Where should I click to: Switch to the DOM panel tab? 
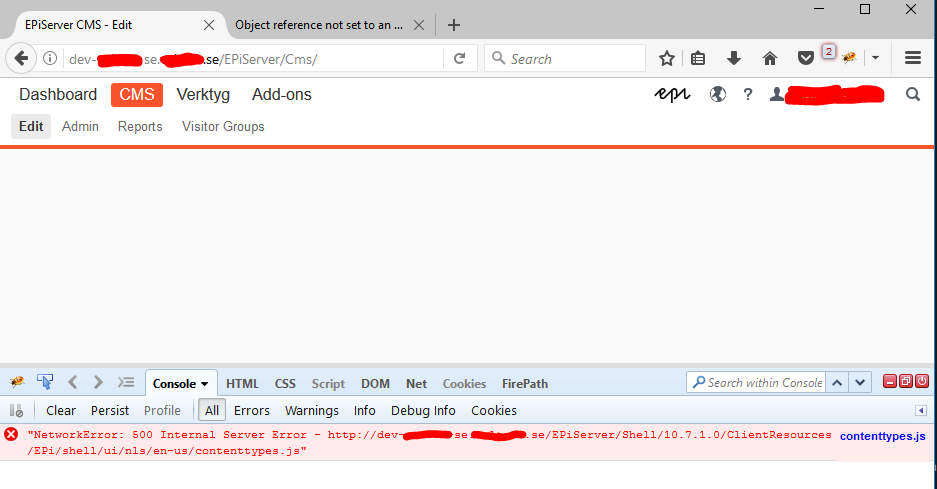pos(375,384)
